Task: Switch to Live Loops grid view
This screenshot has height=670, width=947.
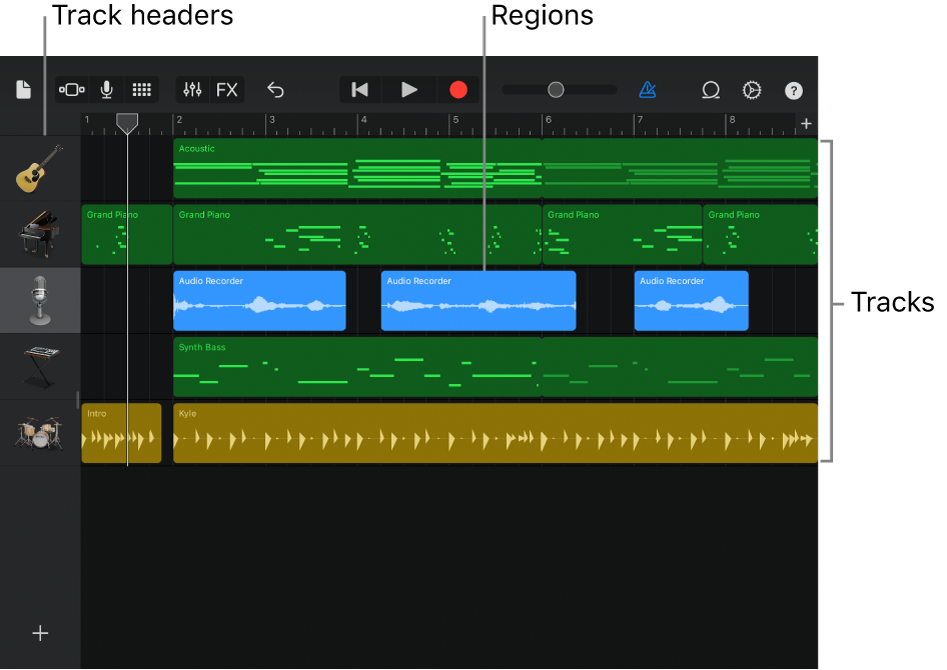Action: [x=141, y=89]
